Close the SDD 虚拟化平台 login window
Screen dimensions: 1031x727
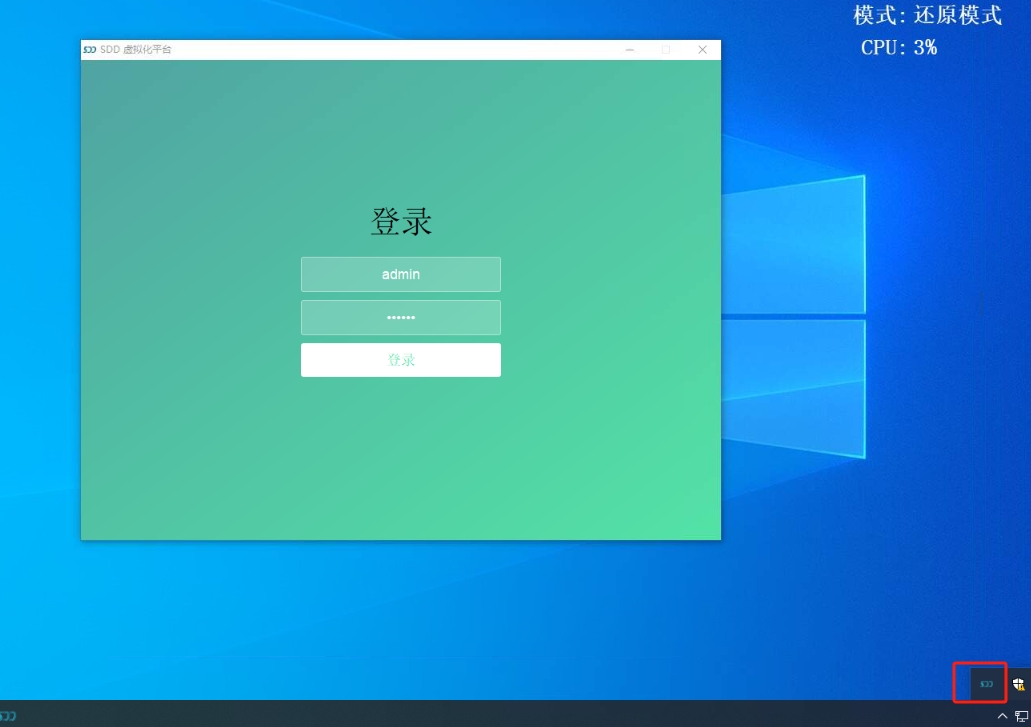(x=702, y=50)
